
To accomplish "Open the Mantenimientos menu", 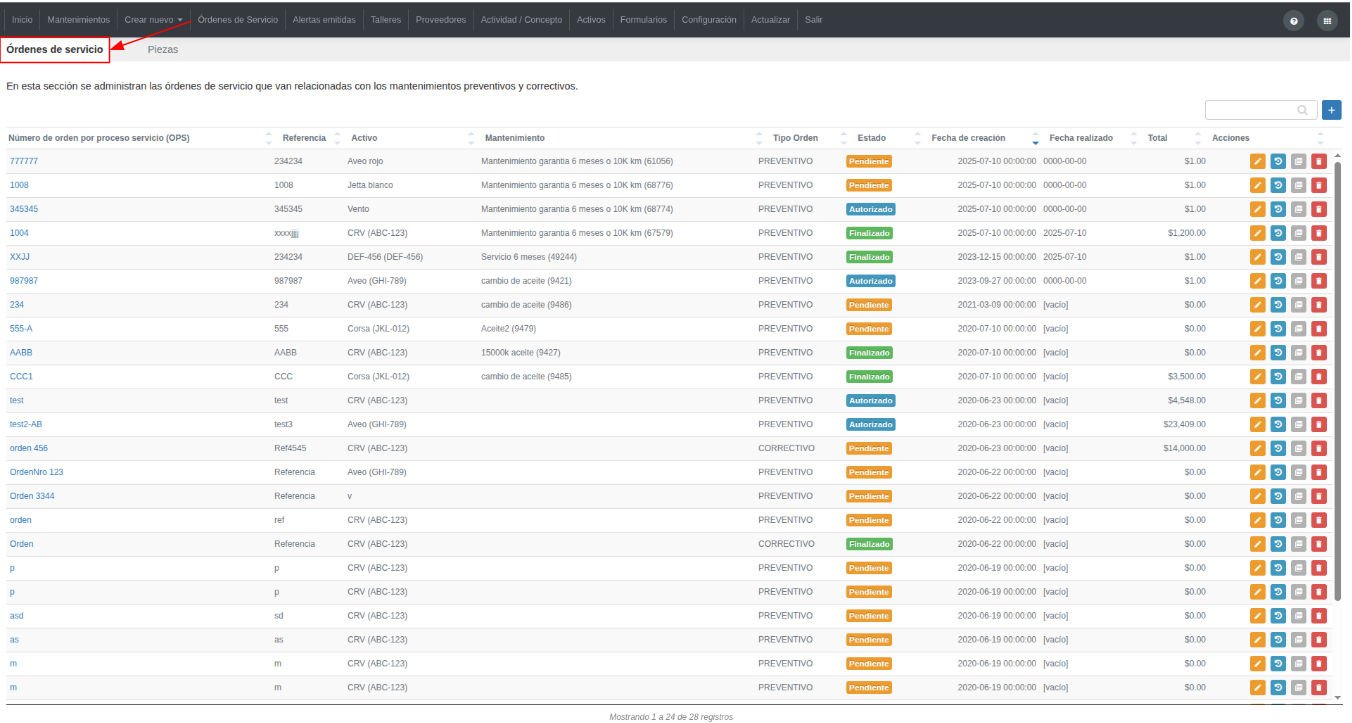I will (x=79, y=20).
